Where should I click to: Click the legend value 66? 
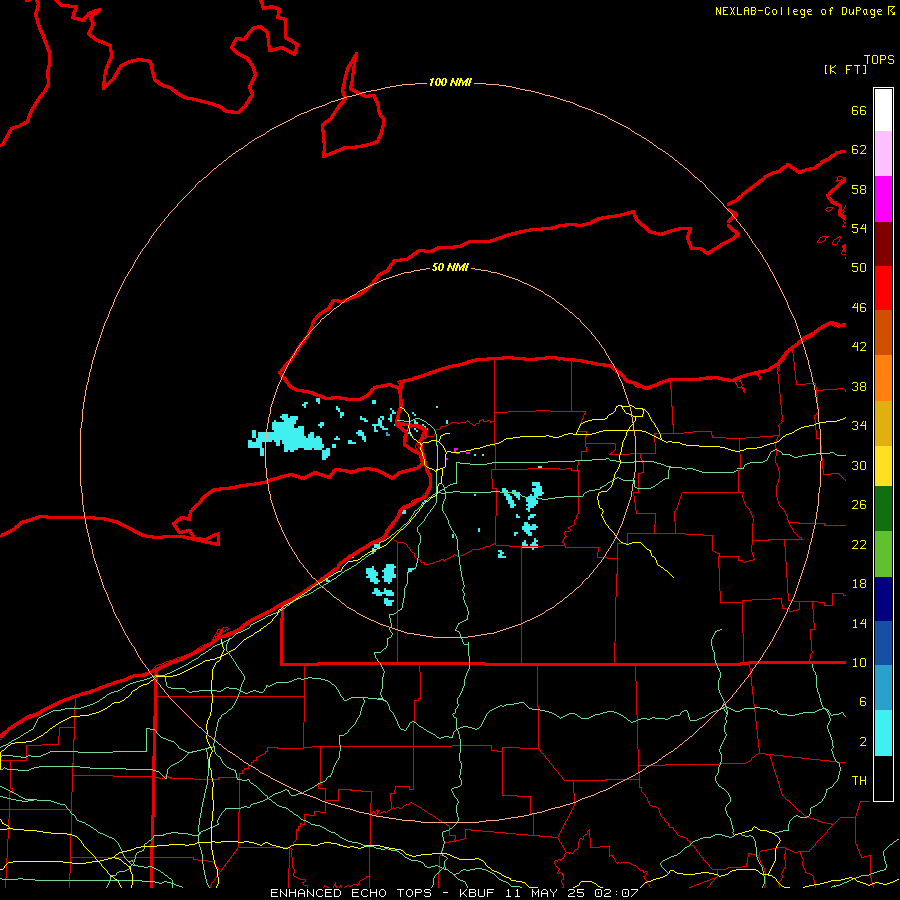[859, 111]
